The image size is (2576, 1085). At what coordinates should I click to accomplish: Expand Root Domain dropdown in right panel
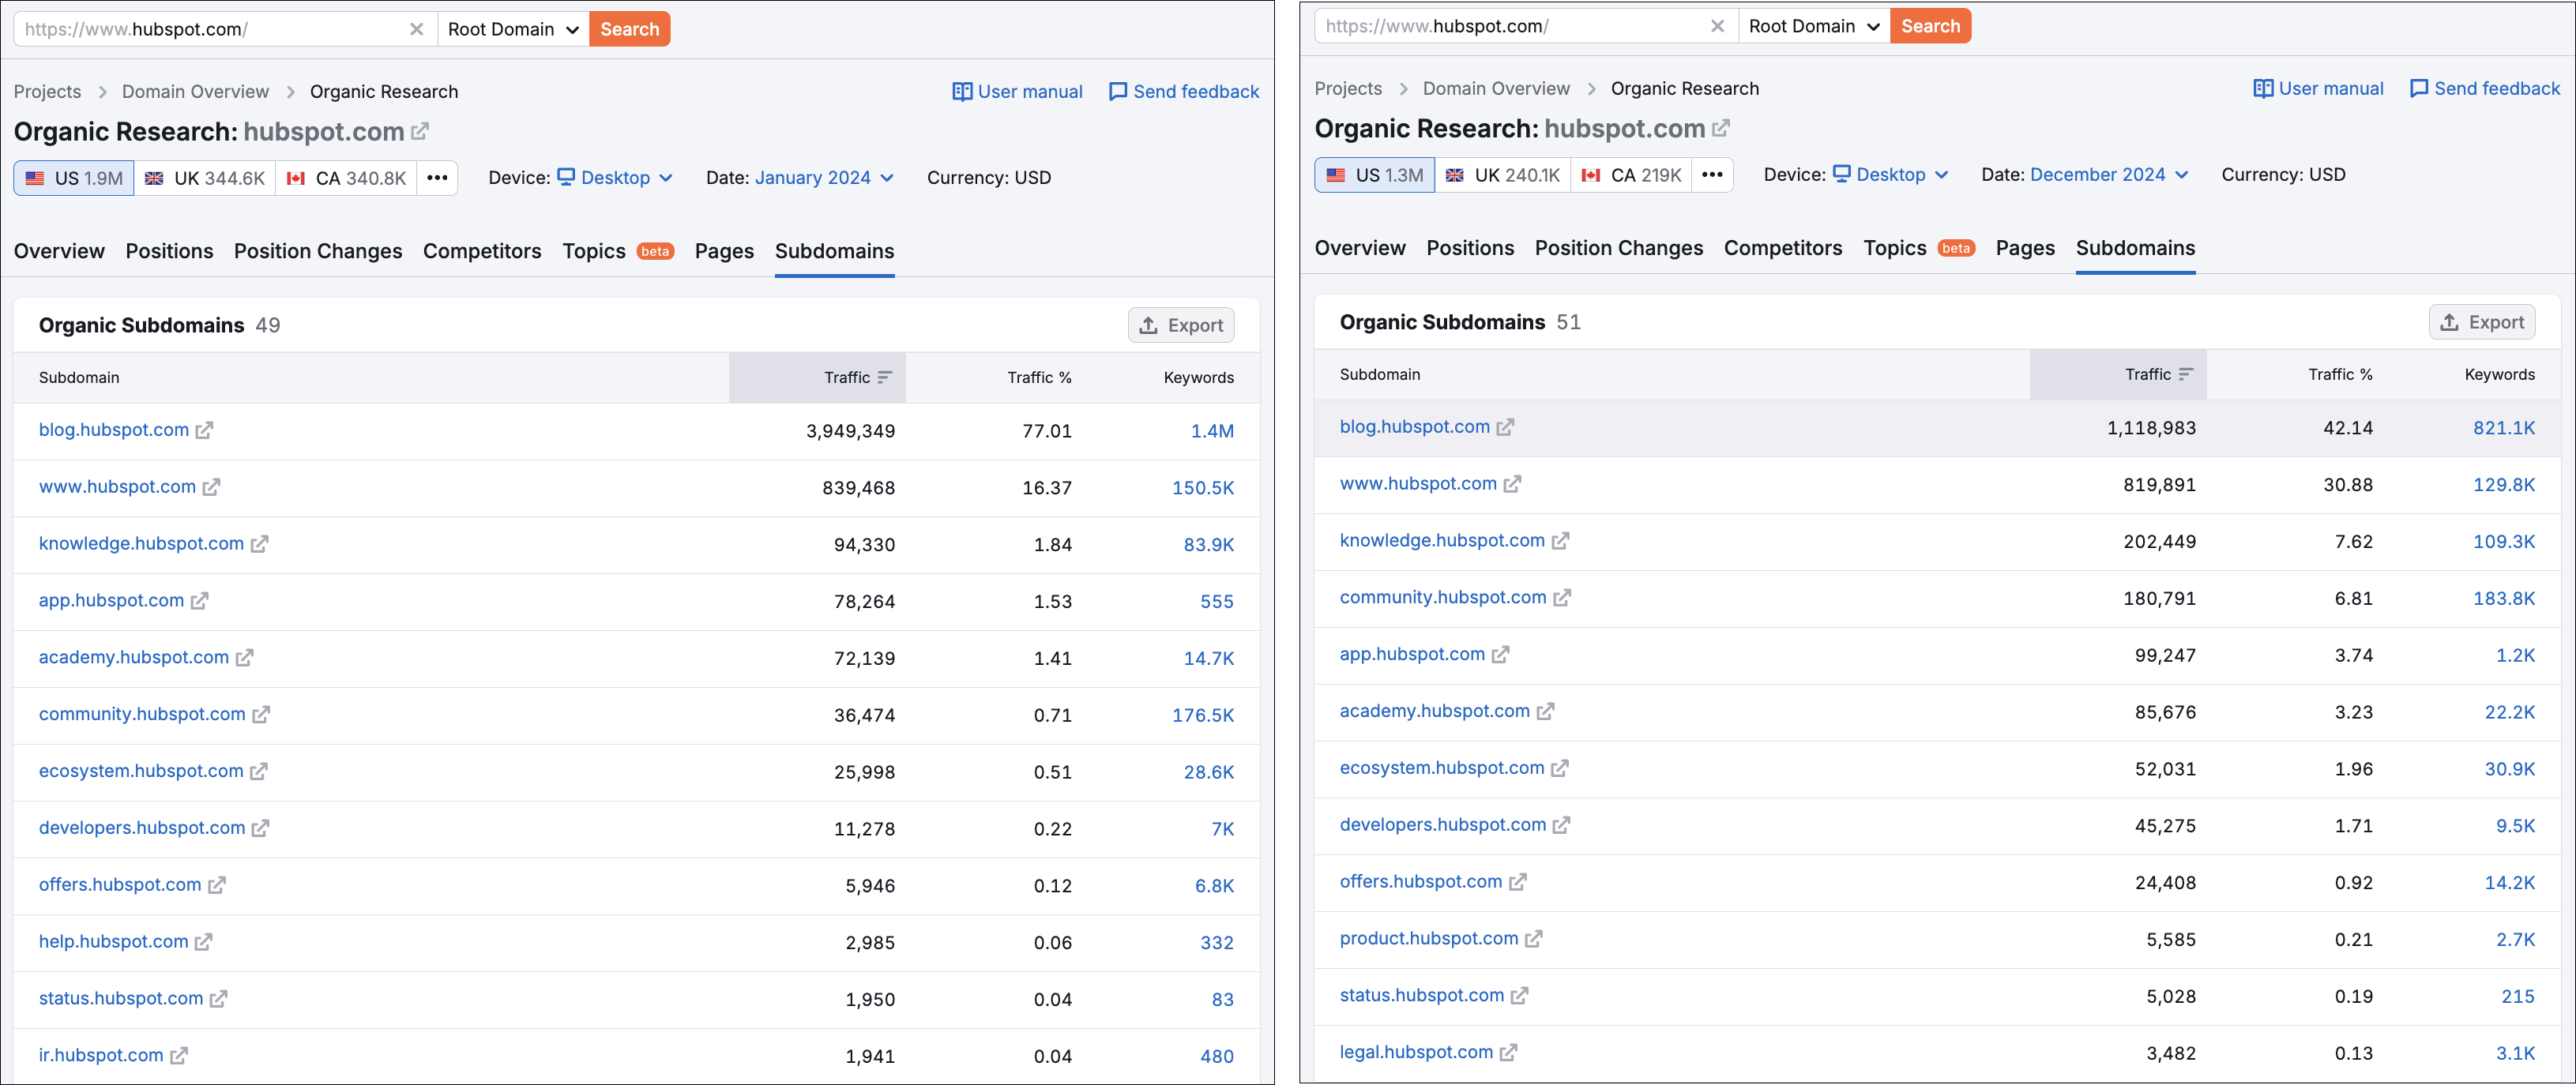click(x=1814, y=26)
